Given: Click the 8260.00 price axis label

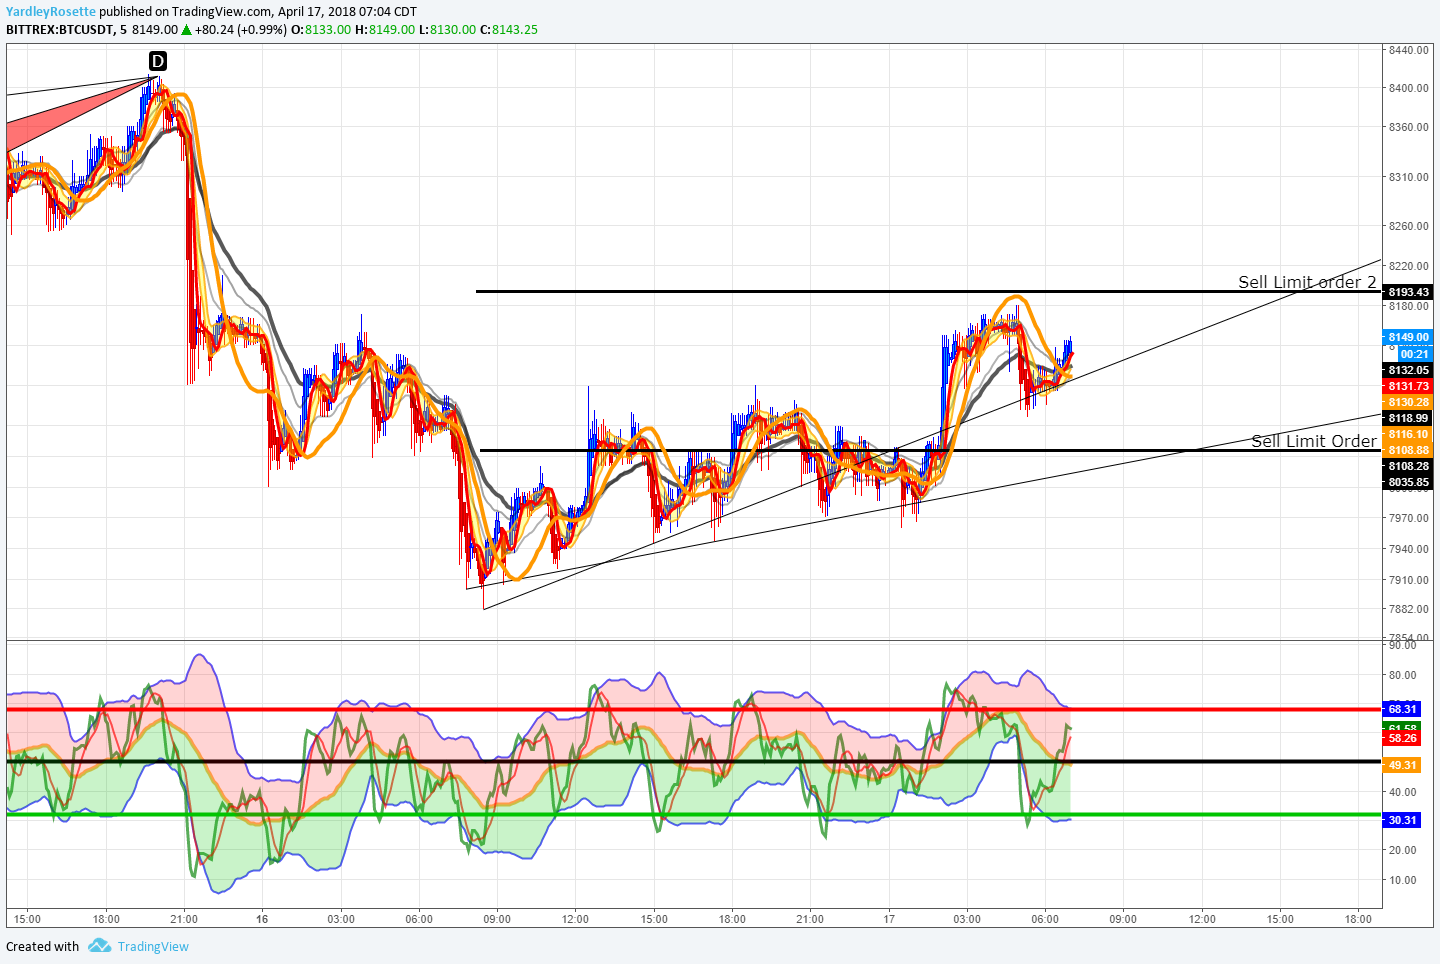Looking at the screenshot, I should [1408, 226].
